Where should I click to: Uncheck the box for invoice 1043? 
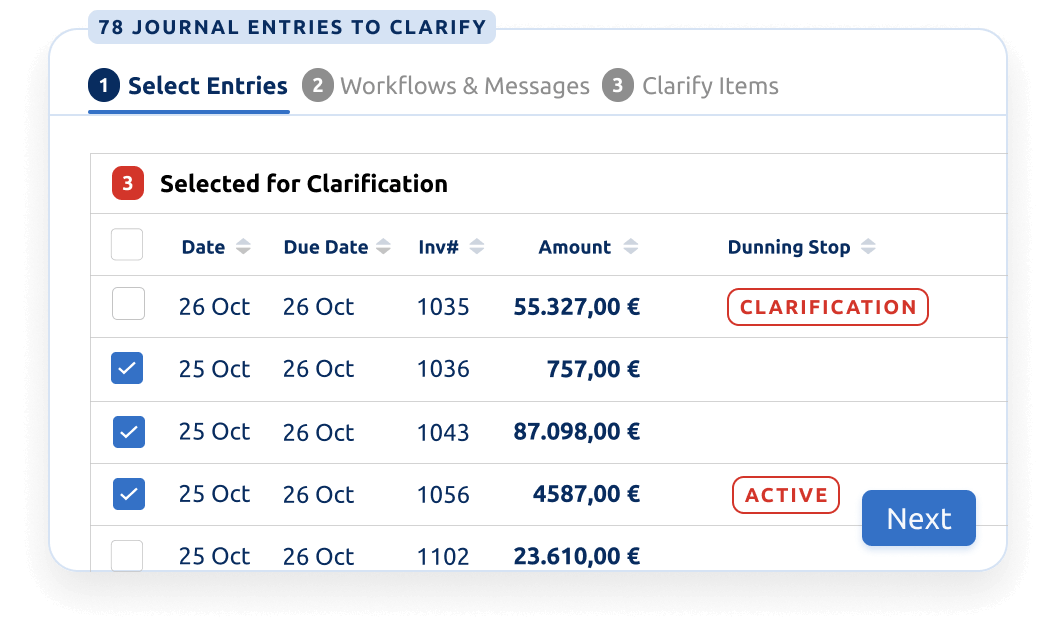129,432
